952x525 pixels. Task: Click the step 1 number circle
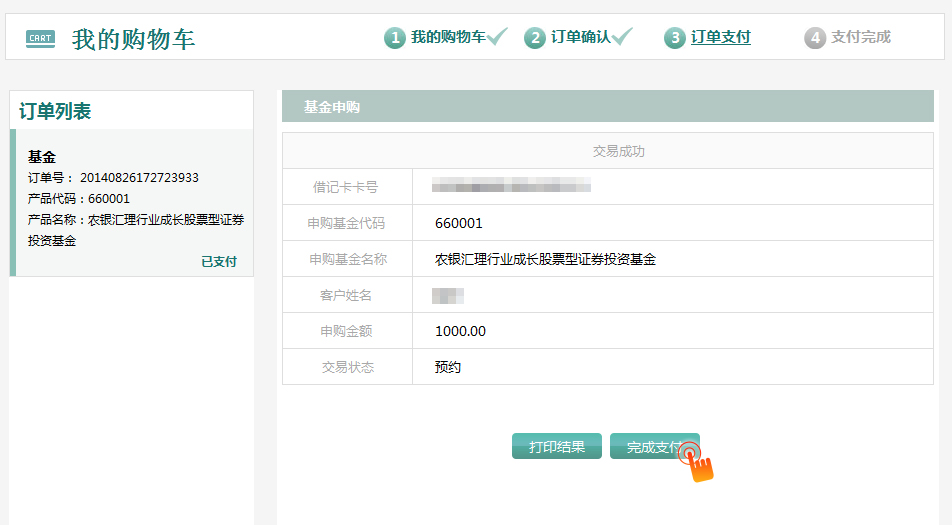click(395, 38)
